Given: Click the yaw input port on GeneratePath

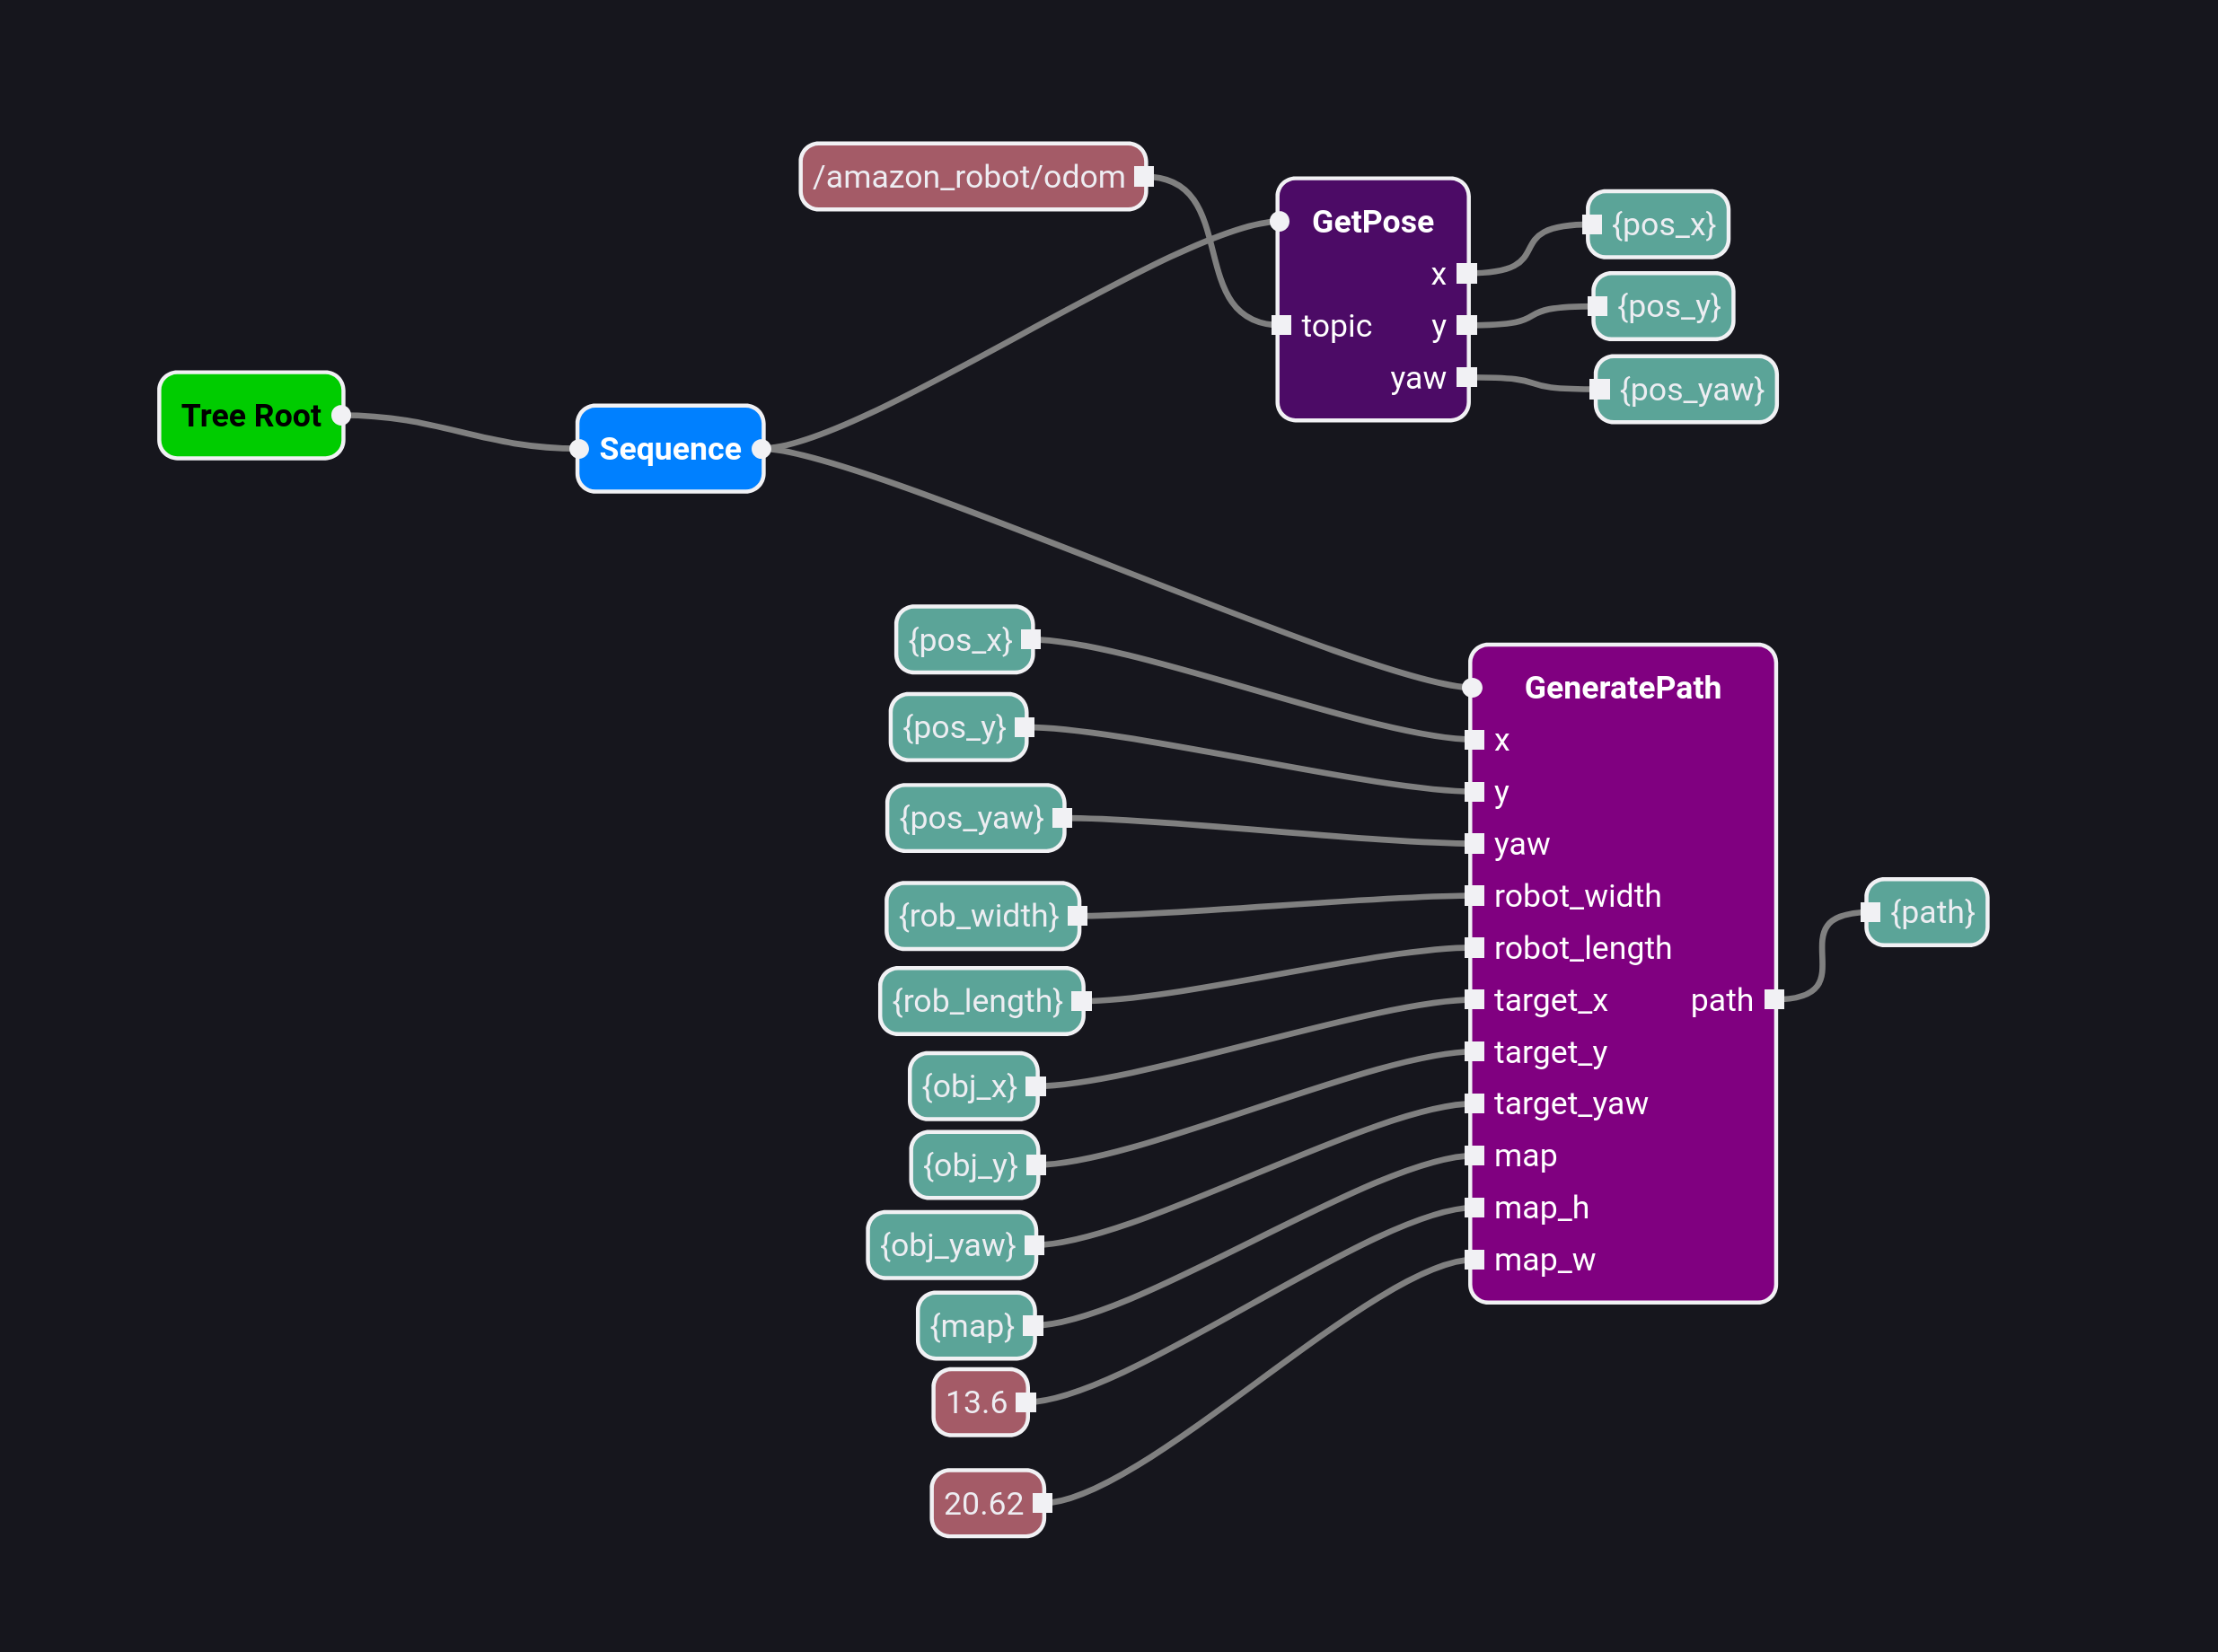Looking at the screenshot, I should 1474,844.
